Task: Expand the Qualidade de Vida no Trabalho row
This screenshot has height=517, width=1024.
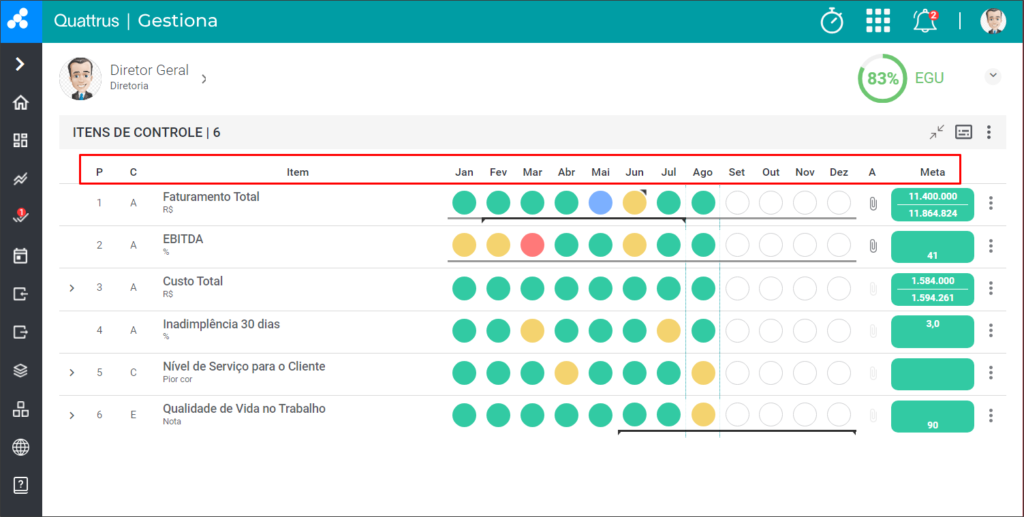Action: click(72, 415)
